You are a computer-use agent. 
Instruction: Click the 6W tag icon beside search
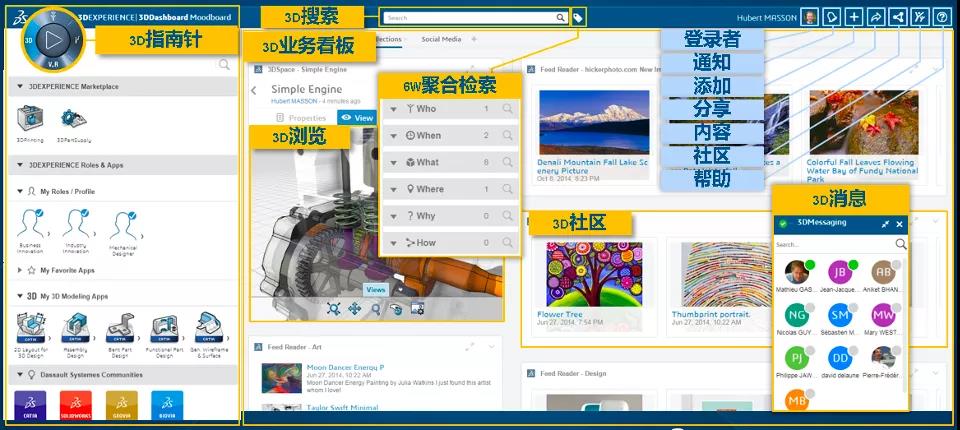pyautogui.click(x=578, y=17)
